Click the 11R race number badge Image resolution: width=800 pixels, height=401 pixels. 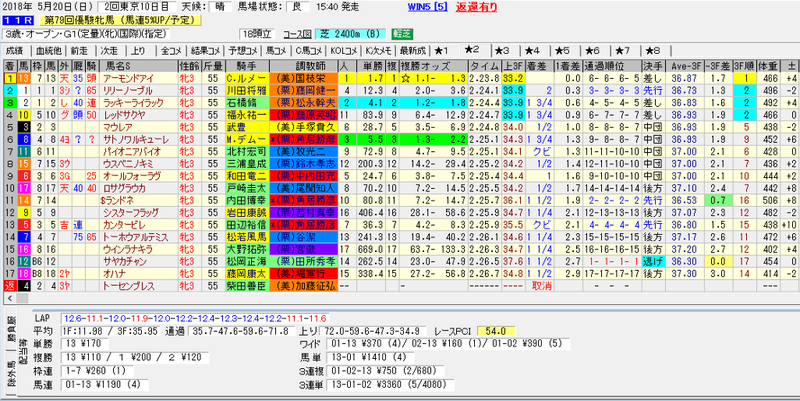tap(19, 21)
